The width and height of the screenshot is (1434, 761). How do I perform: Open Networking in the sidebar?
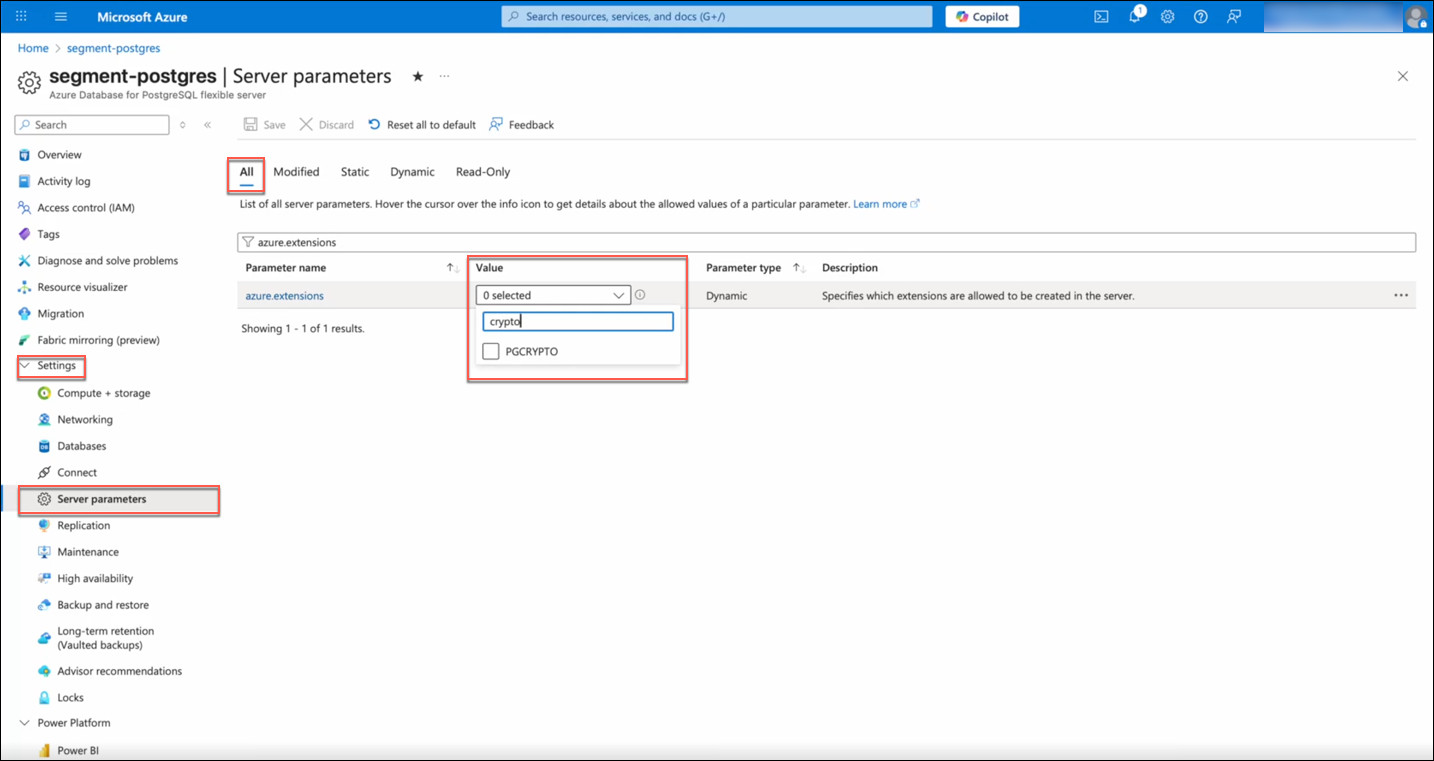click(x=85, y=420)
